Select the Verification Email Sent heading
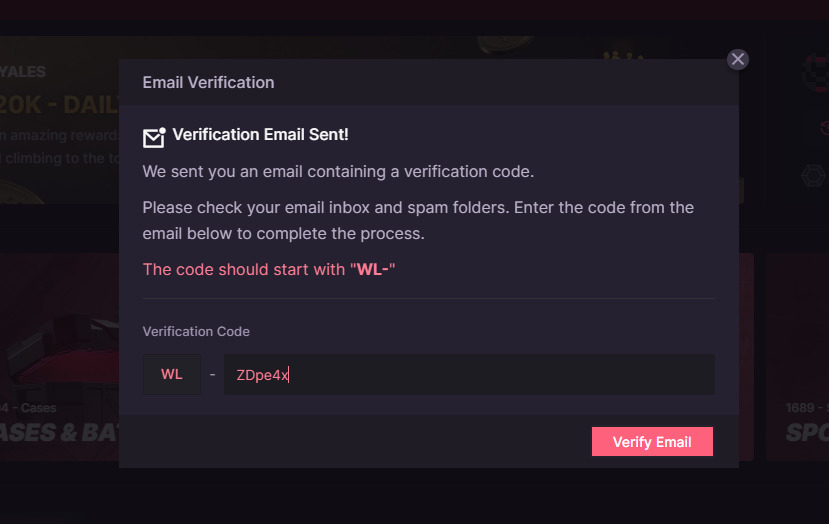Viewport: 829px width, 524px height. coord(260,135)
